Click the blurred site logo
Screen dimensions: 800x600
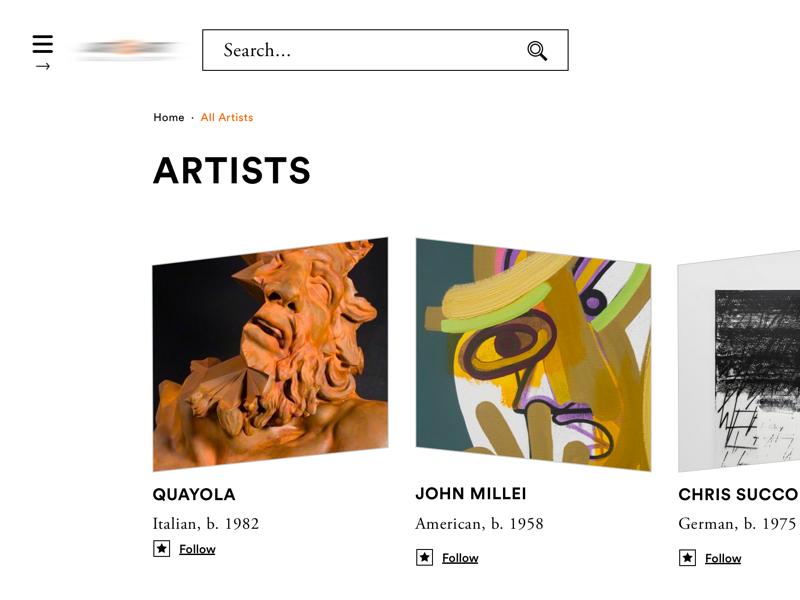coord(127,49)
